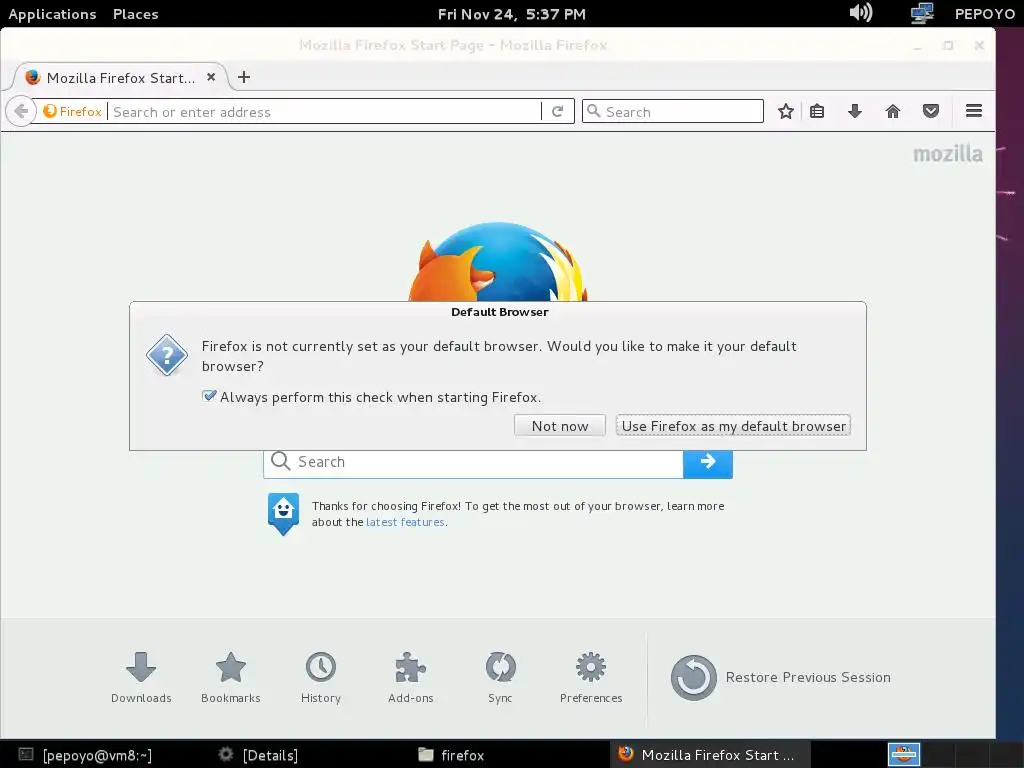Select the Mozilla Firefox Start Page tab

pos(121,78)
